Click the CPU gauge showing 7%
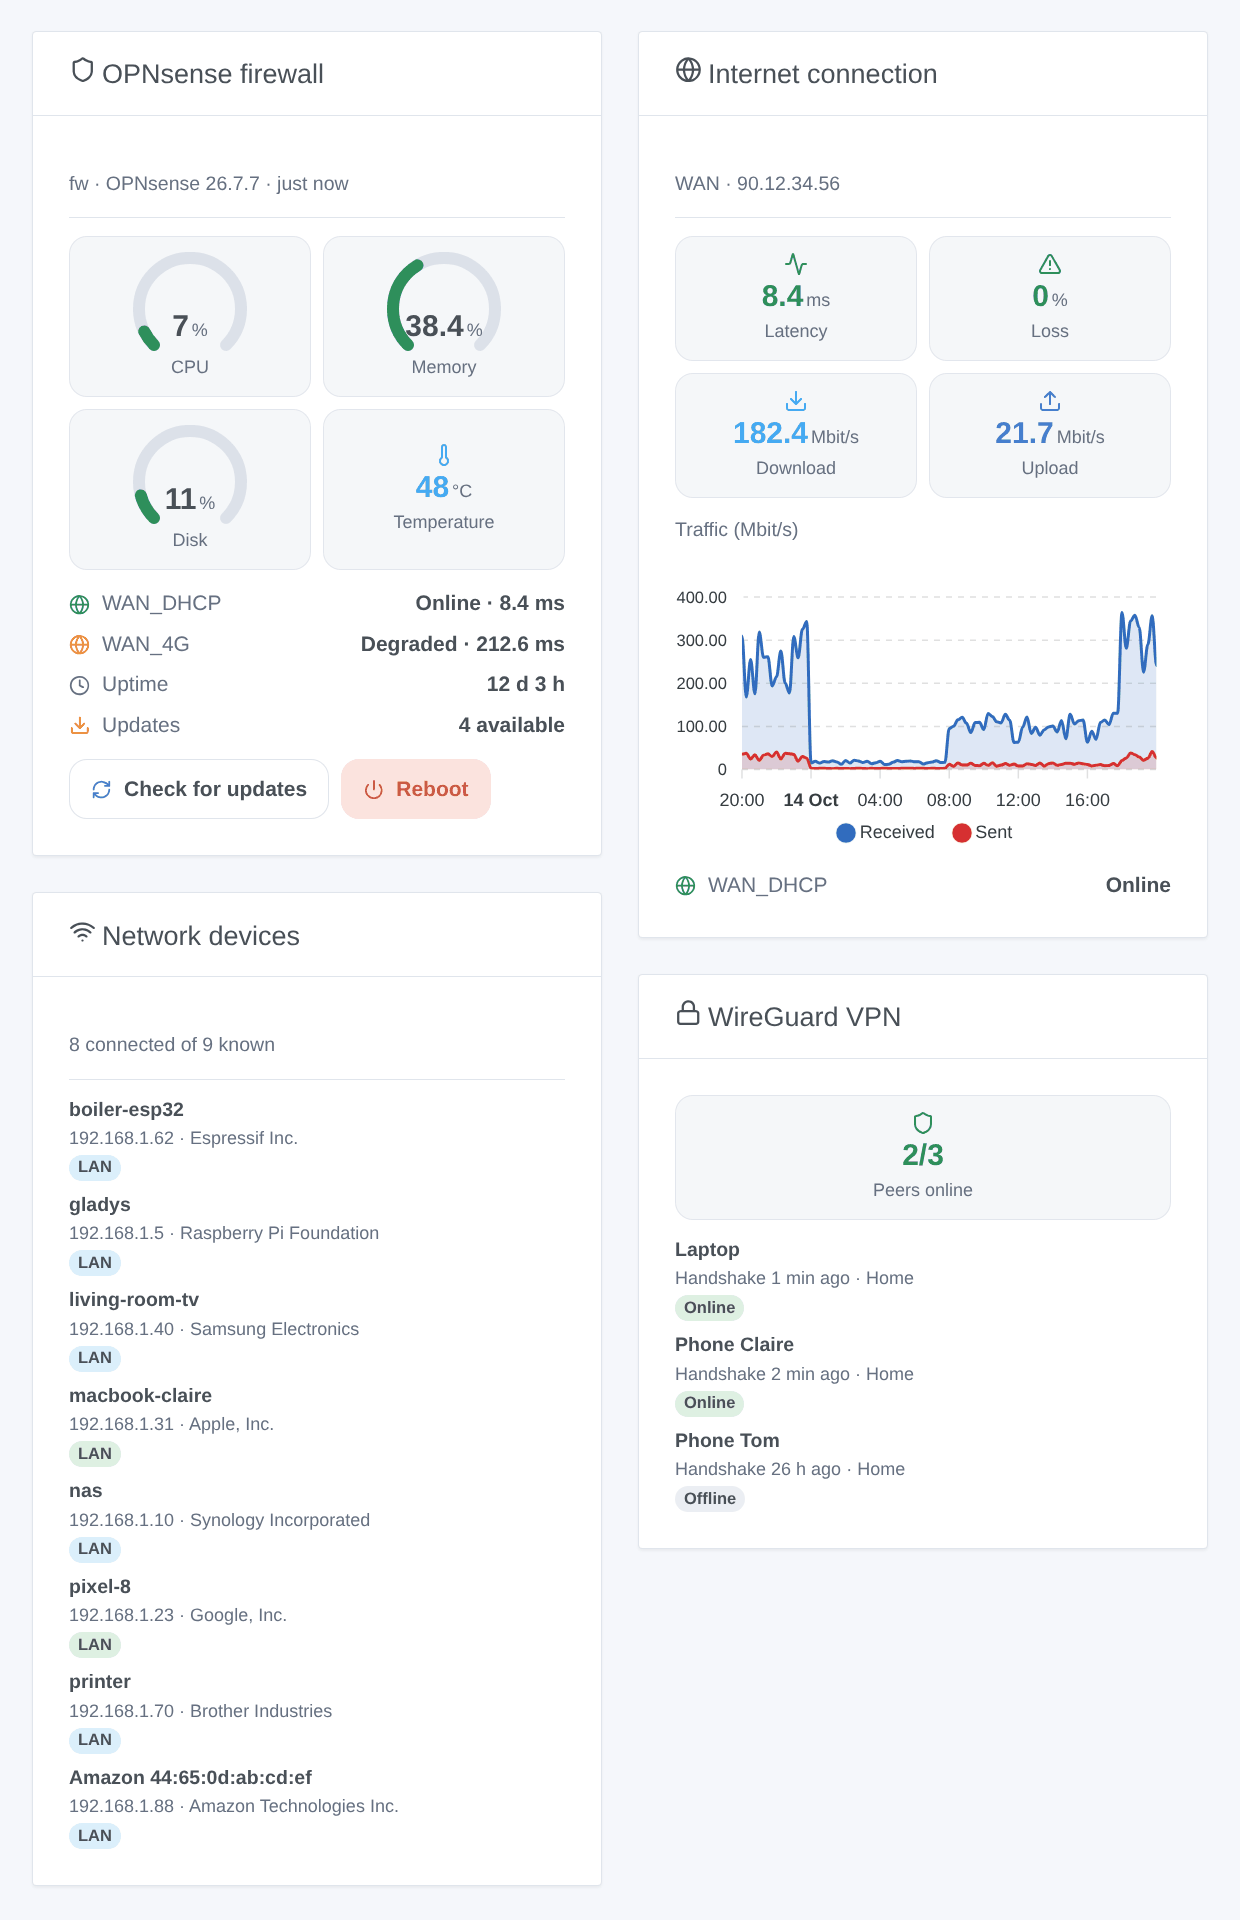The height and width of the screenshot is (1920, 1240). (190, 316)
